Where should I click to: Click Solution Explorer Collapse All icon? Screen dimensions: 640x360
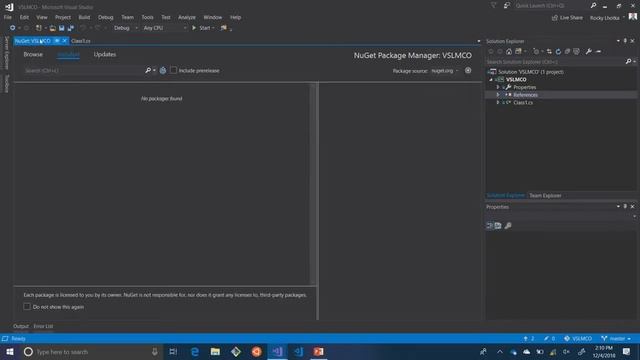click(567, 51)
